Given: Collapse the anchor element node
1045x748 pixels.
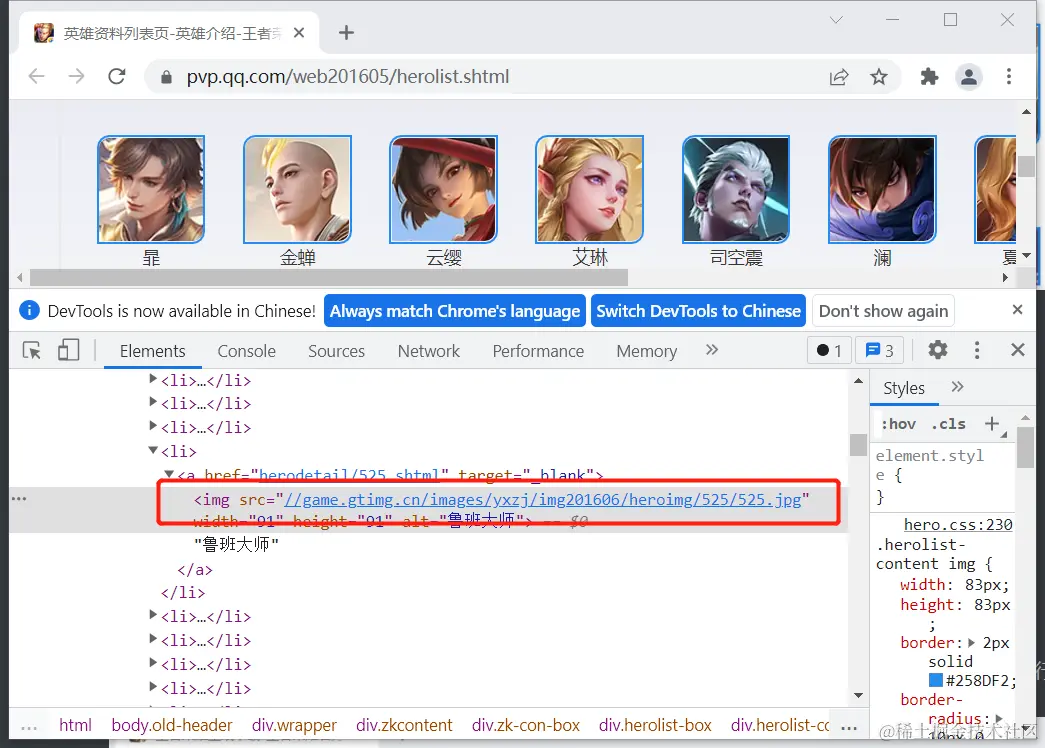Looking at the screenshot, I should click(169, 474).
